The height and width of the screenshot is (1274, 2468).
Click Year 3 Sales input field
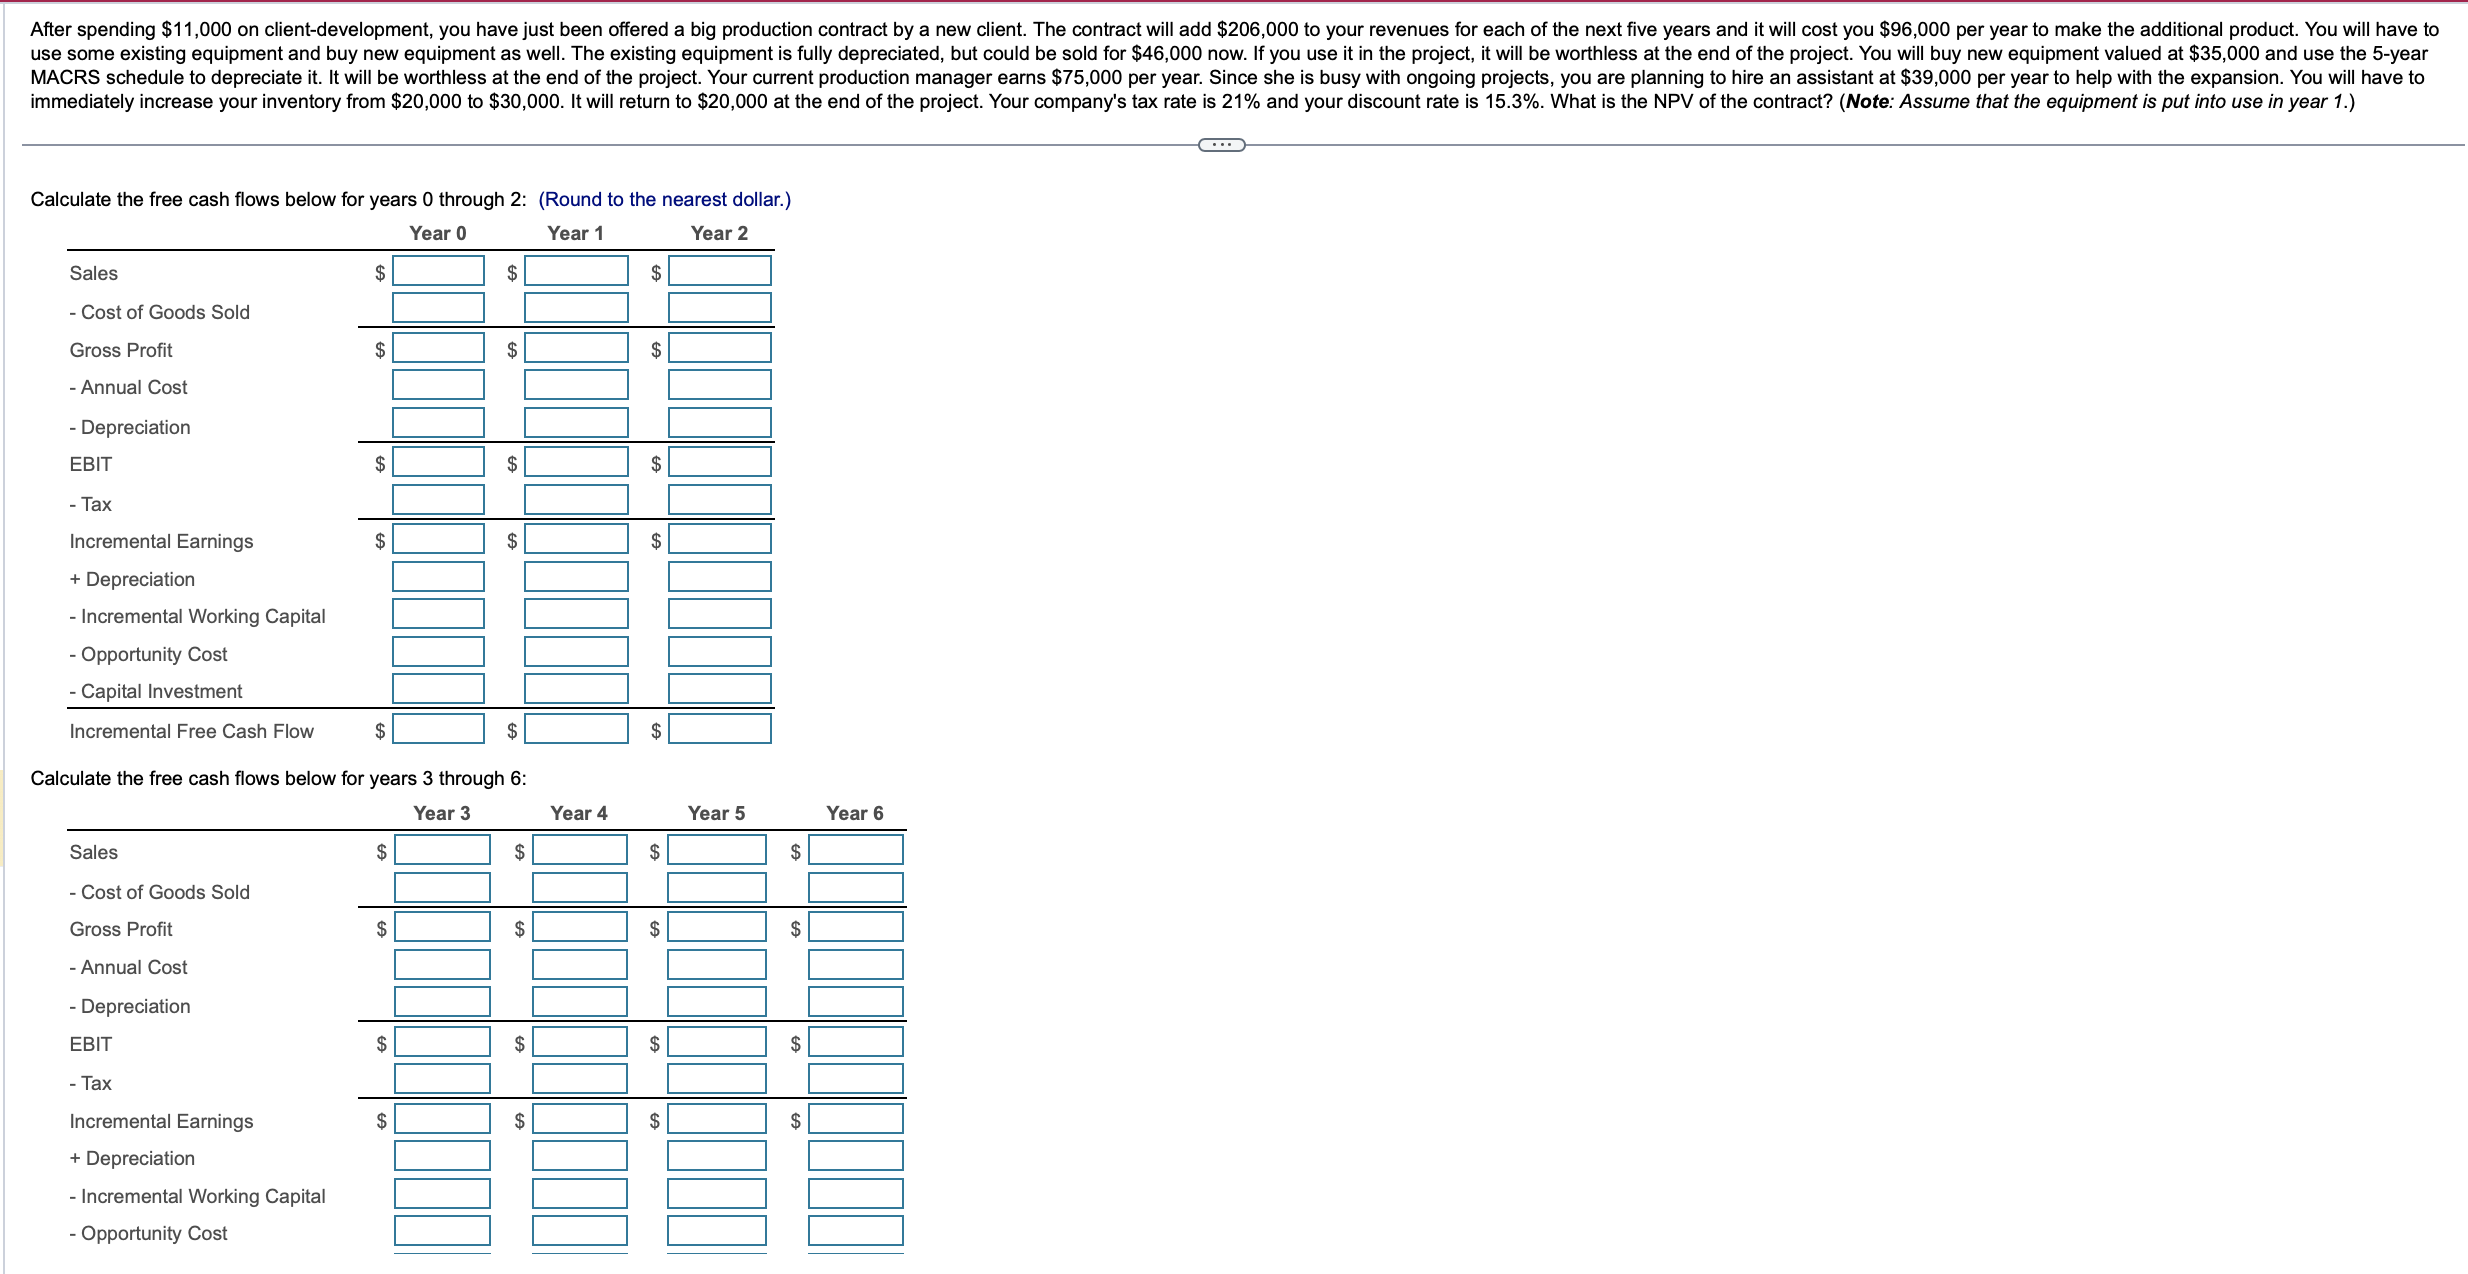click(x=442, y=850)
